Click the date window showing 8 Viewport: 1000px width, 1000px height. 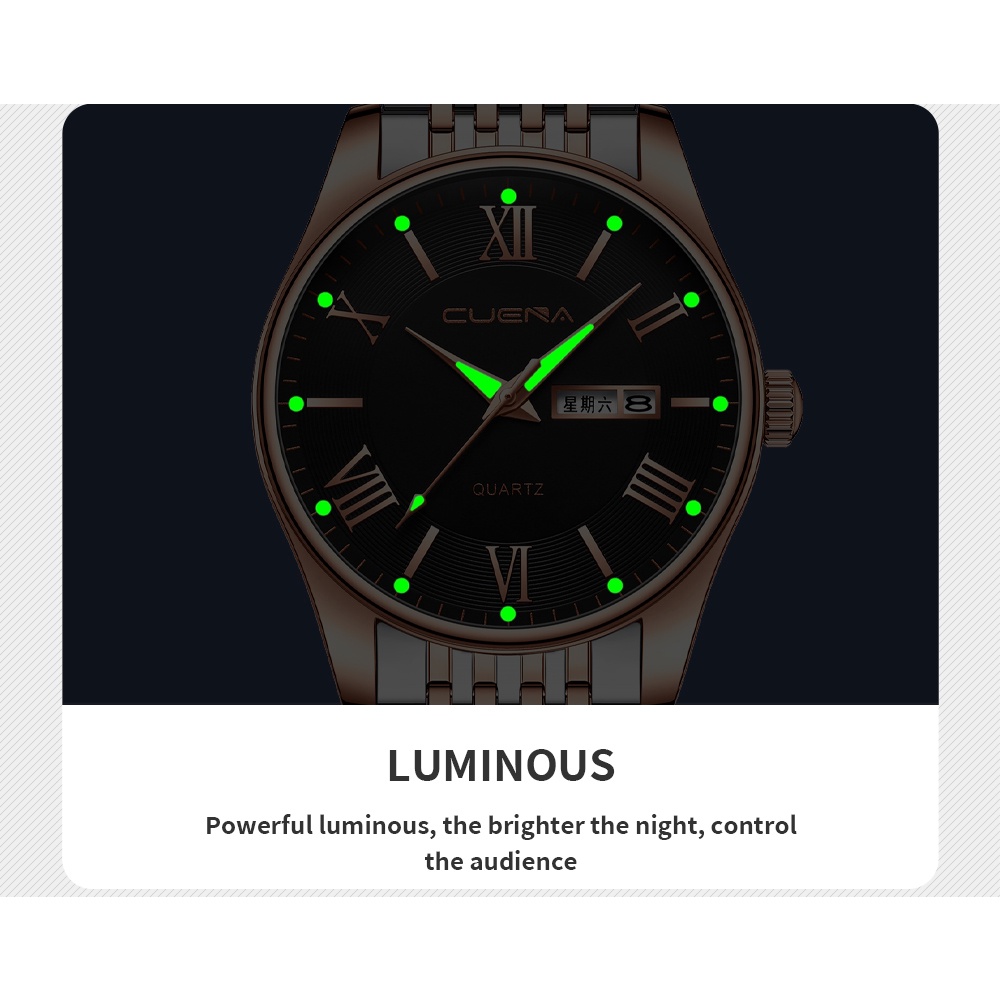pyautogui.click(x=638, y=403)
